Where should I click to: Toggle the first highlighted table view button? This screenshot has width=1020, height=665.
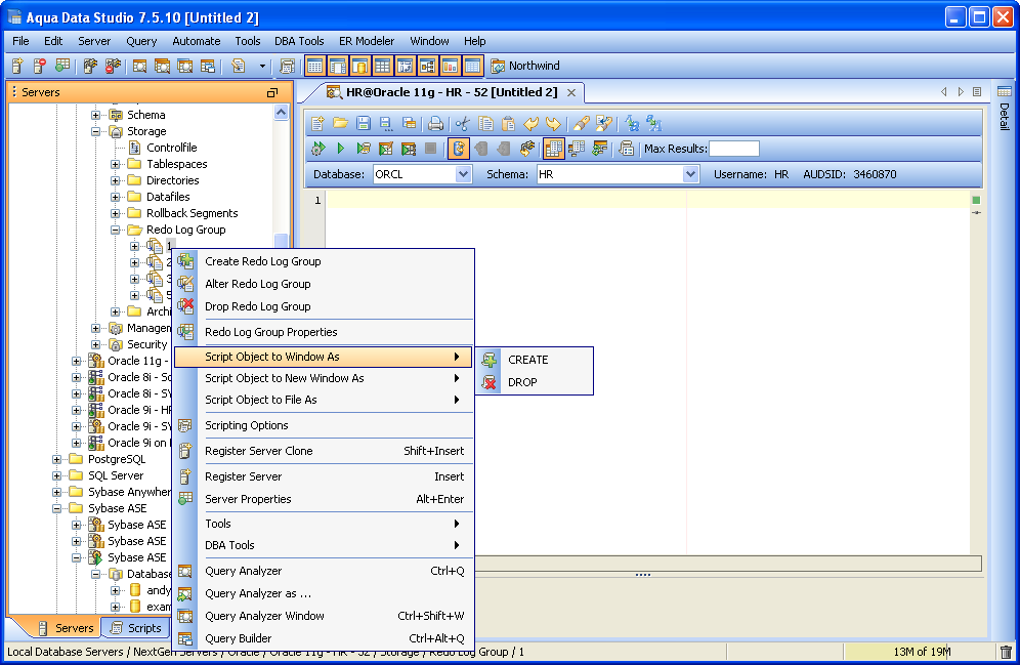tap(315, 66)
